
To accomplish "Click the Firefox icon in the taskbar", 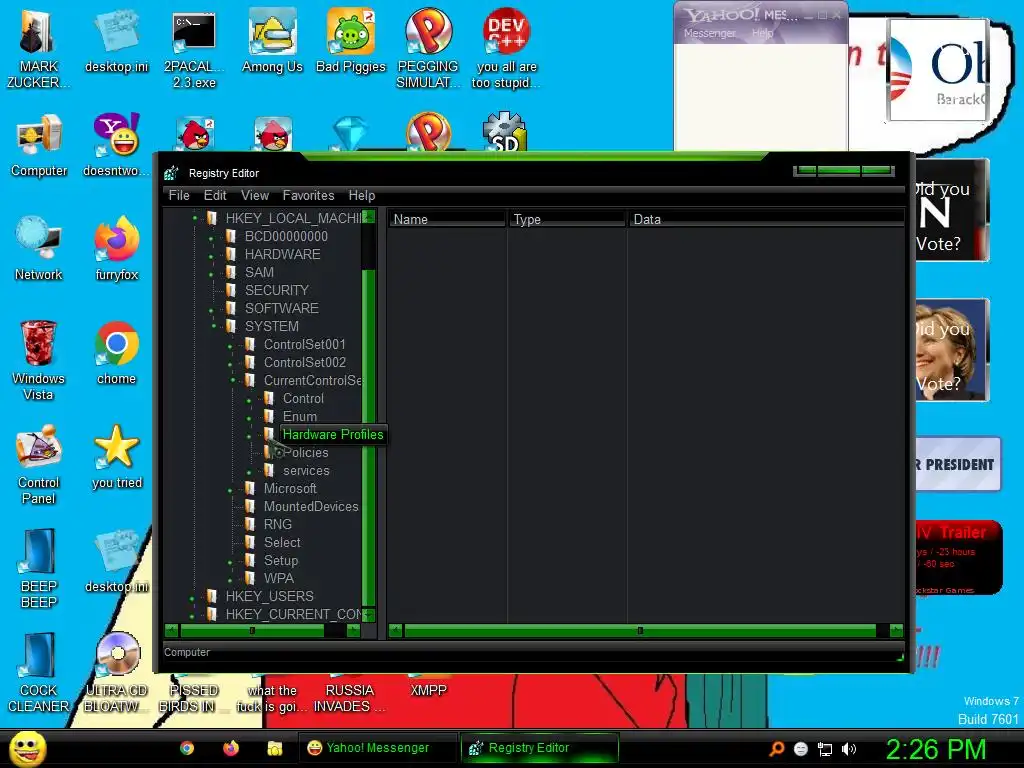I will point(231,748).
